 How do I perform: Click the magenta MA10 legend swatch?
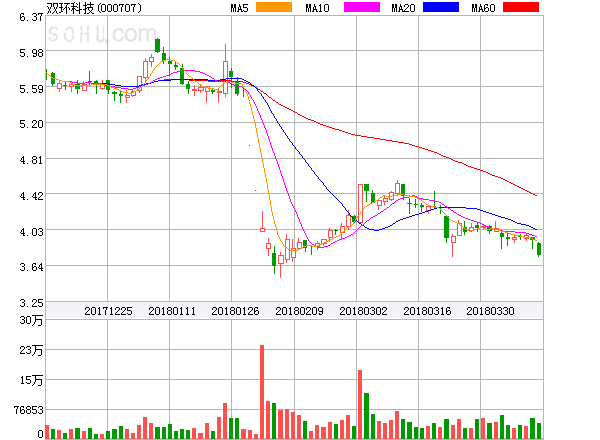tap(362, 7)
